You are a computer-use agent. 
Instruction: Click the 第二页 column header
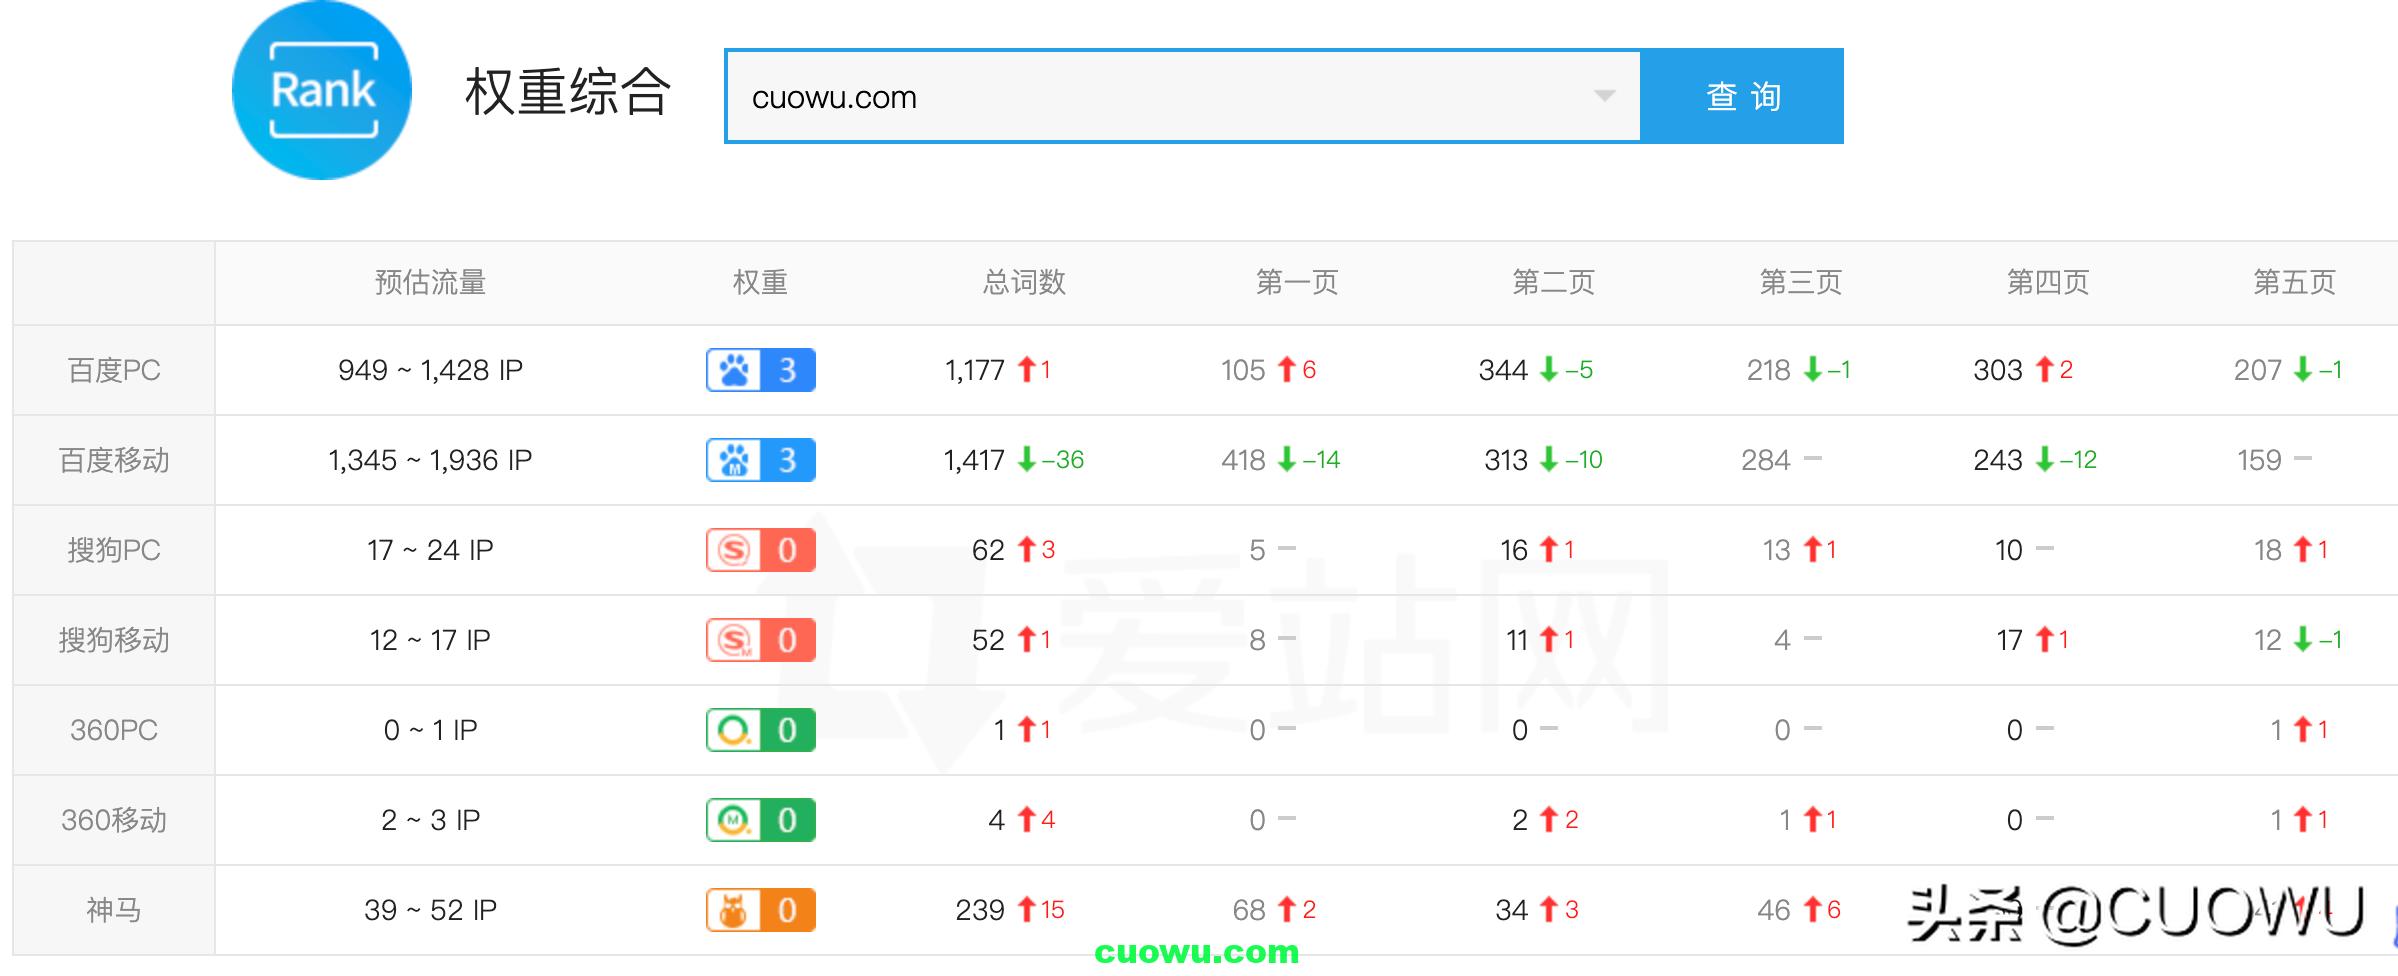coord(1553,283)
